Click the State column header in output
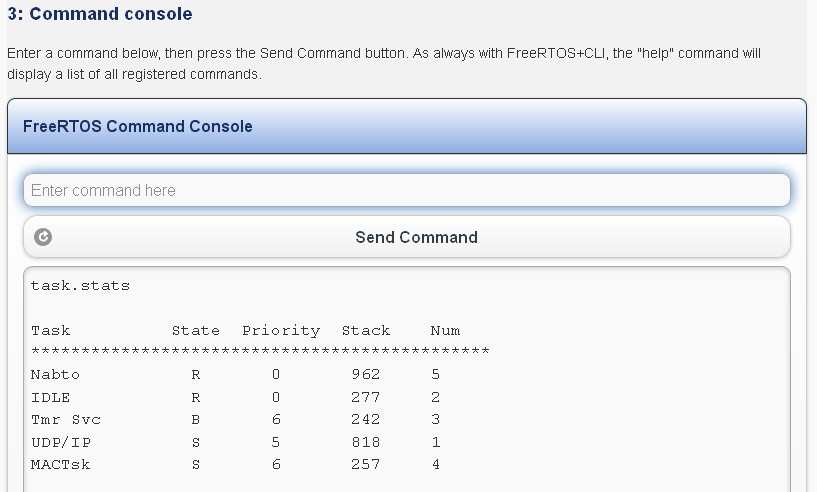The image size is (817, 492). pyautogui.click(x=195, y=331)
